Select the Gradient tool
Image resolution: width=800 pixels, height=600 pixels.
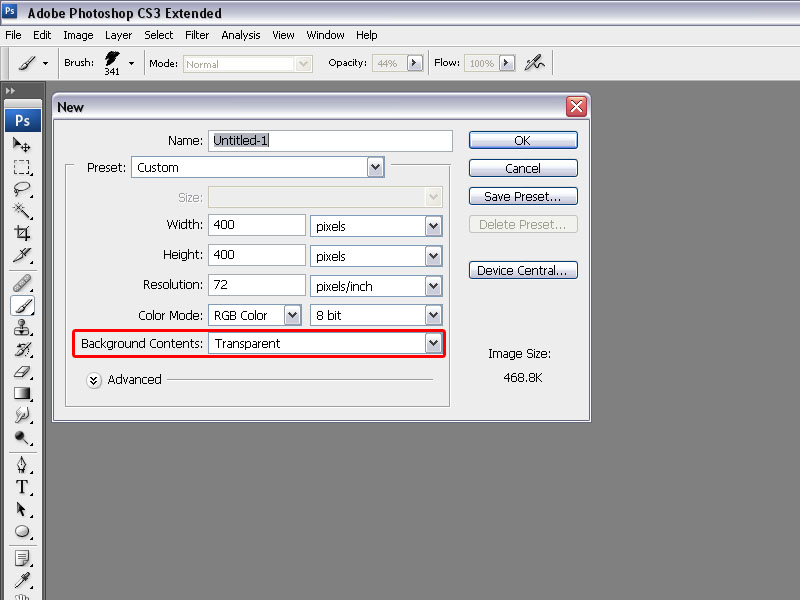(22, 393)
